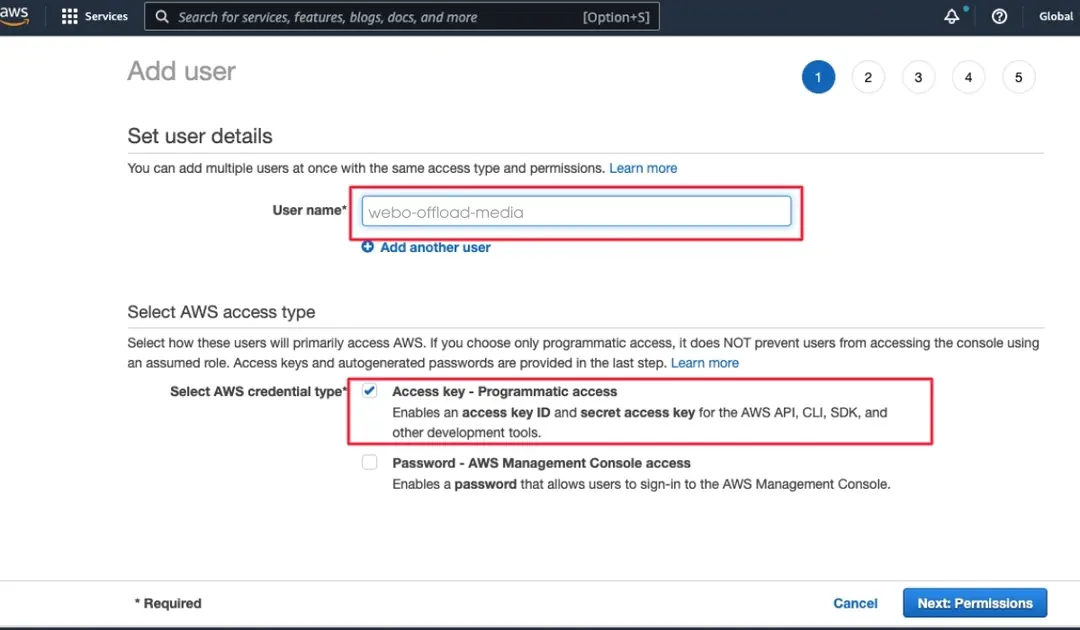Go to wizard step 5 circle

[x=1018, y=77]
